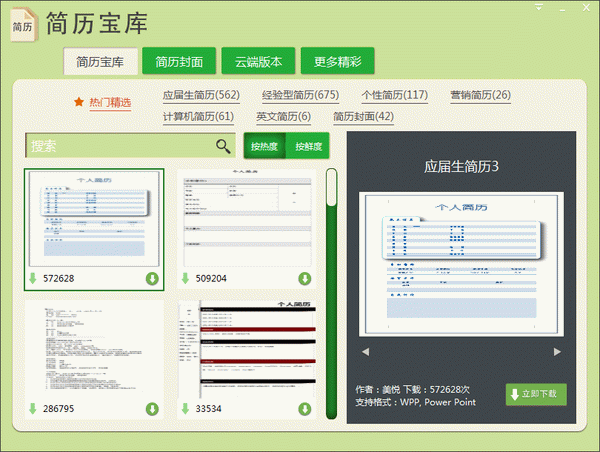
Task: Click the round download icon for template 286795
Action: tap(152, 409)
